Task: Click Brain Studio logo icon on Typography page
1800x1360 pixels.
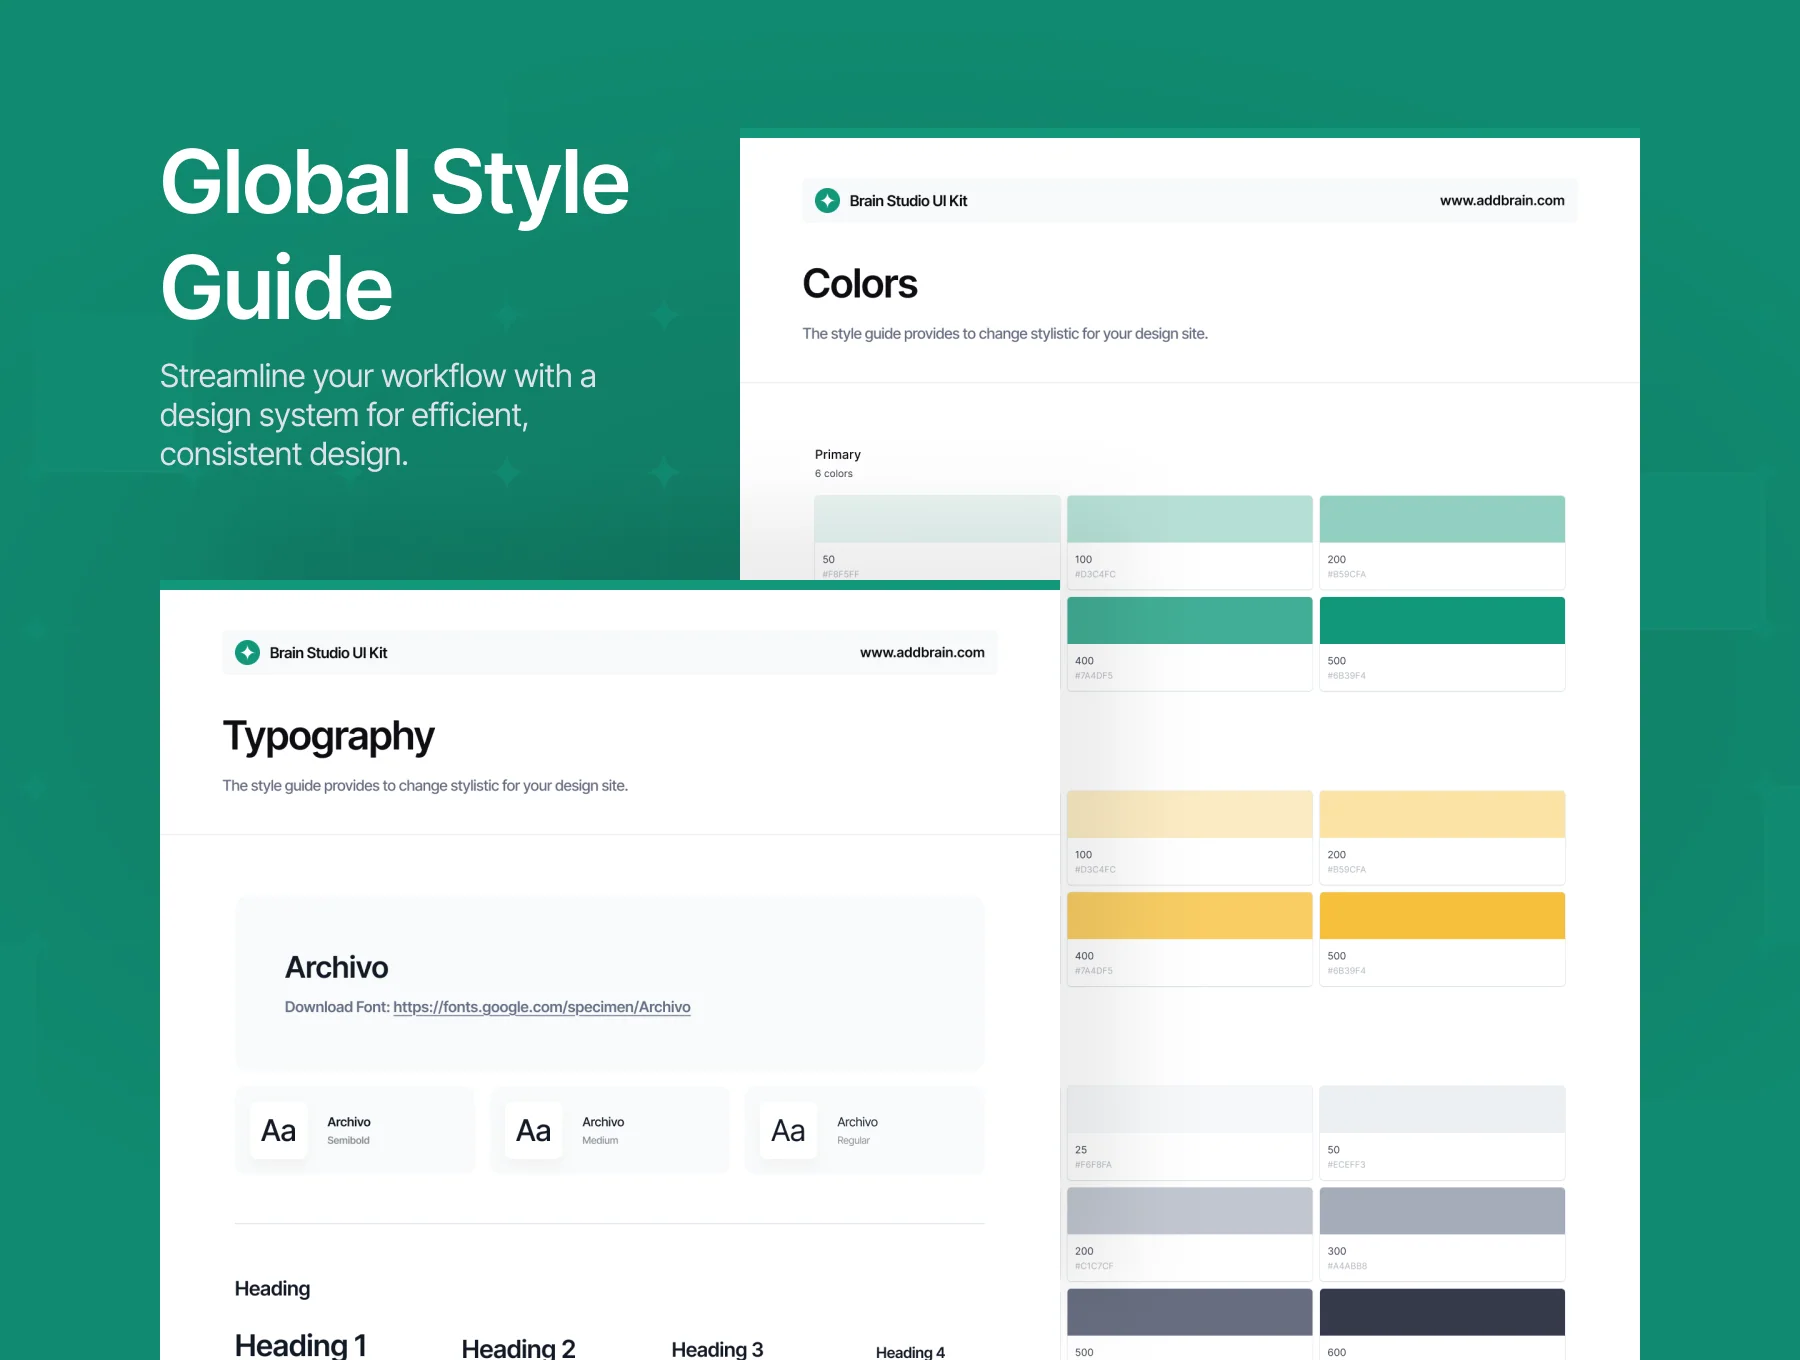Action: [x=247, y=653]
